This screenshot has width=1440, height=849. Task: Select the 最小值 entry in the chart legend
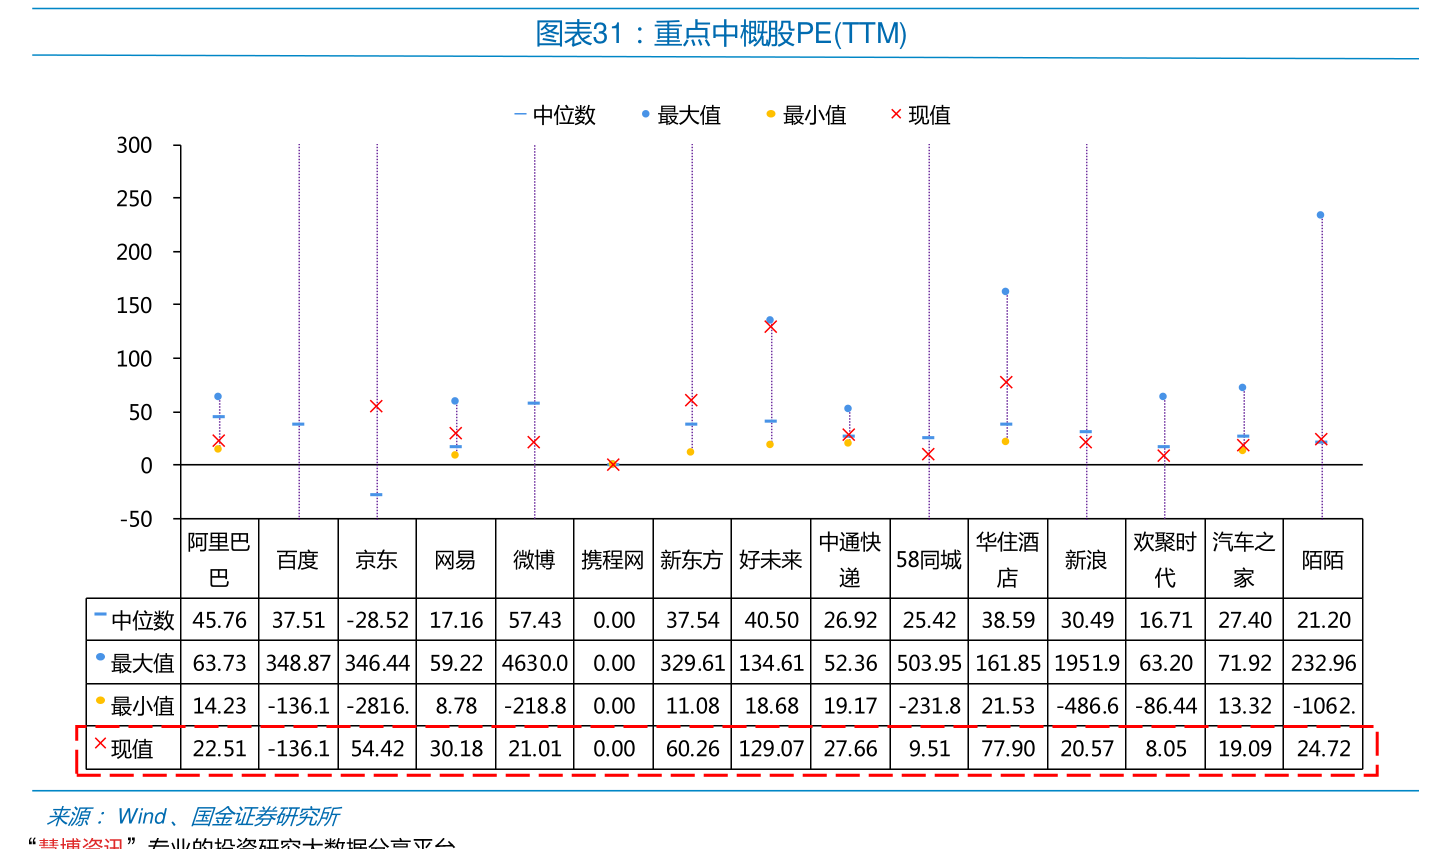[806, 115]
